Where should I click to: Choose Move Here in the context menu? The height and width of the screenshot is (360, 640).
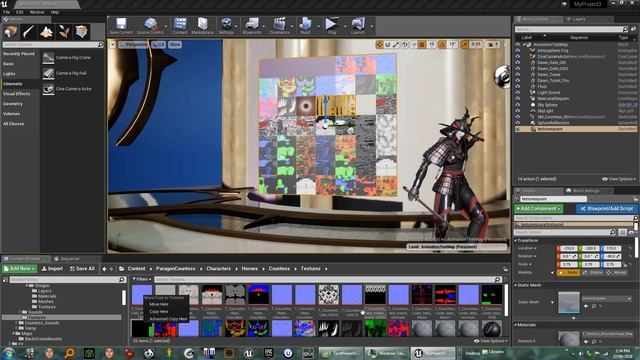159,304
